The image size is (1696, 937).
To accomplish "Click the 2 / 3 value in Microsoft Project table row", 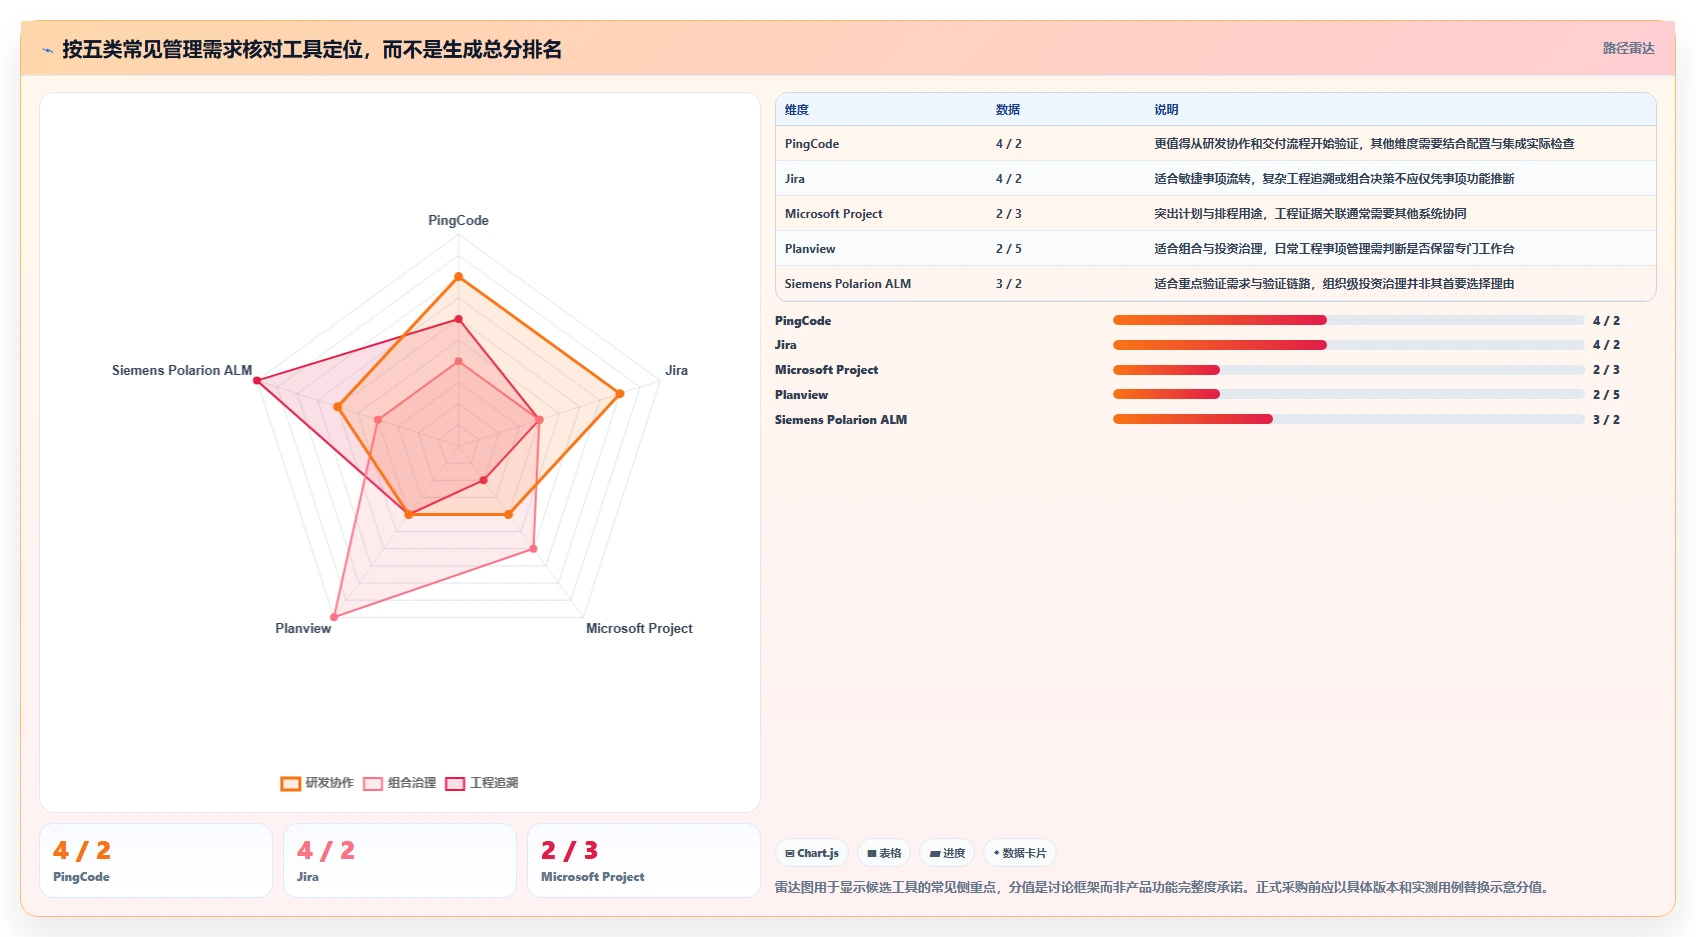I will click(x=1008, y=214).
